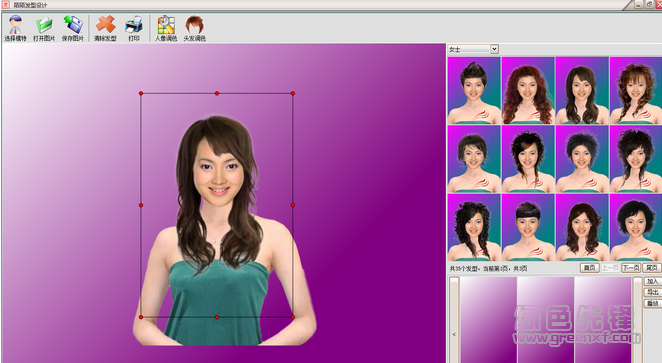Select the first purple gradient background swatch
The image size is (662, 363).
click(488, 320)
